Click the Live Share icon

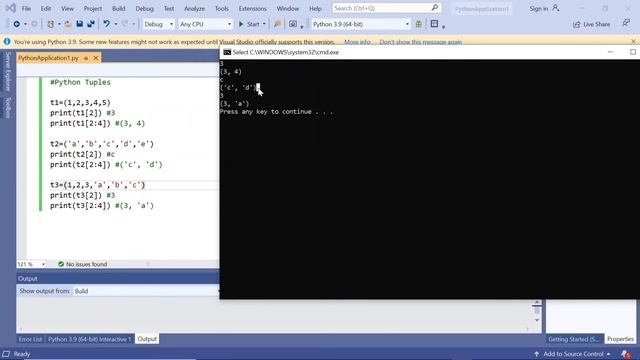click(x=576, y=24)
